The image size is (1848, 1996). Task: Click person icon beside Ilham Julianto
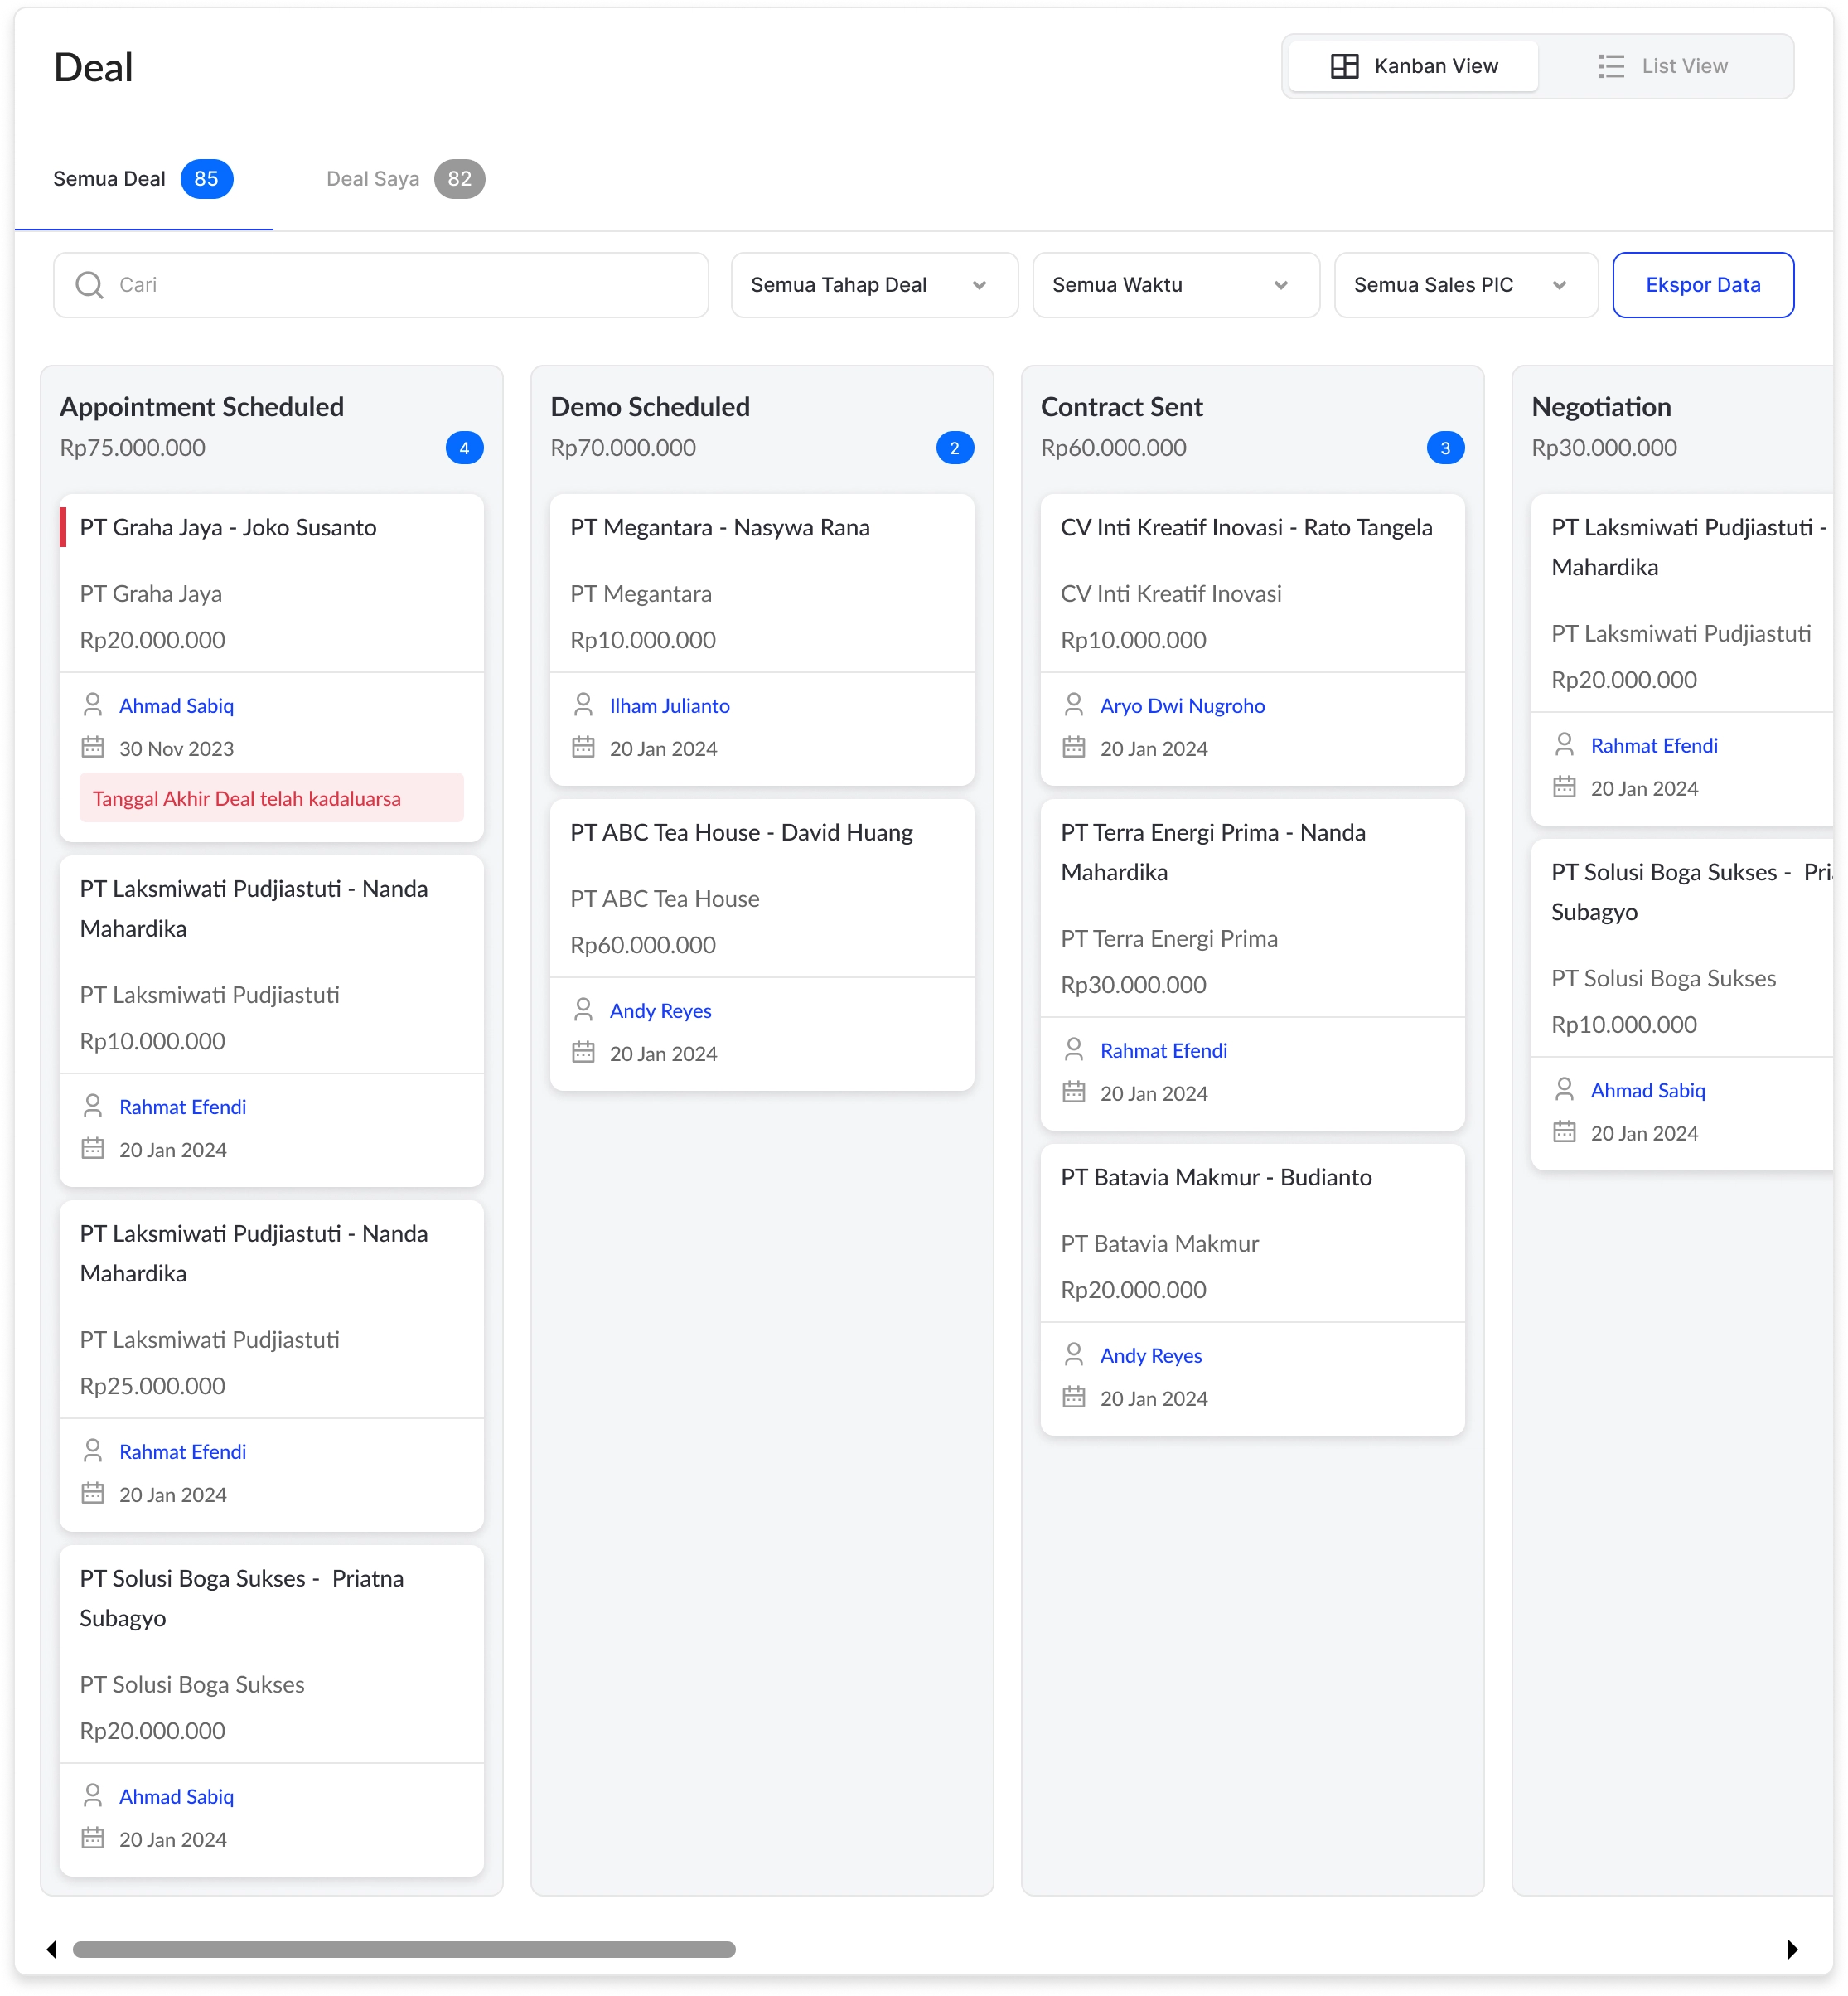coord(583,705)
